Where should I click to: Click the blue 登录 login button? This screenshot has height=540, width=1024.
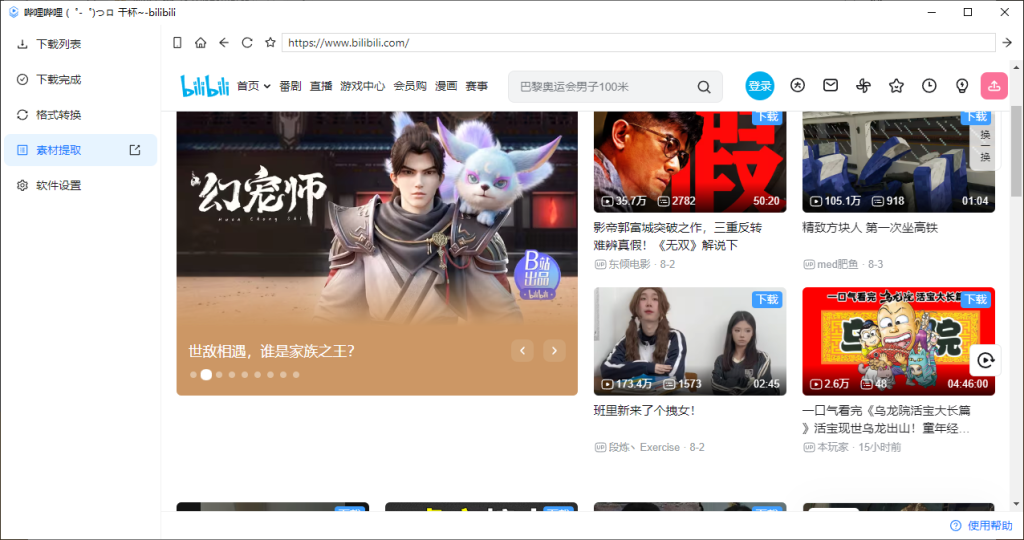point(760,86)
